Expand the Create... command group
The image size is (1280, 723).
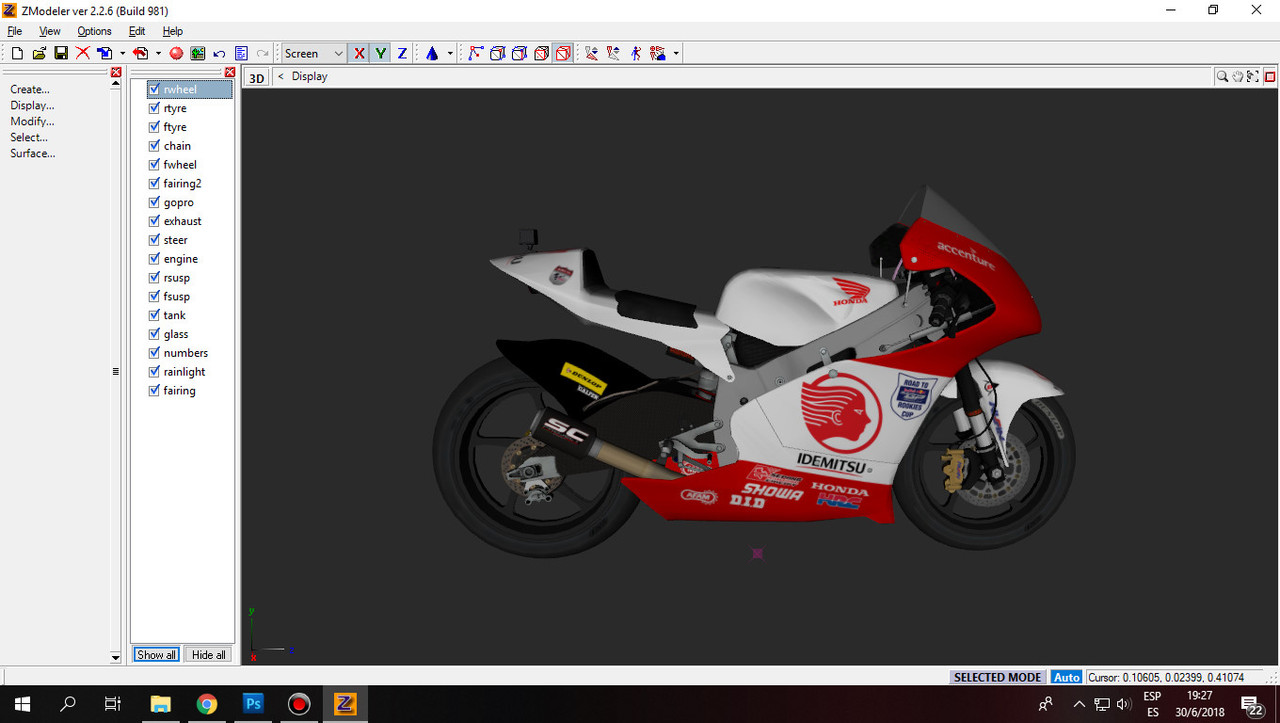(30, 89)
